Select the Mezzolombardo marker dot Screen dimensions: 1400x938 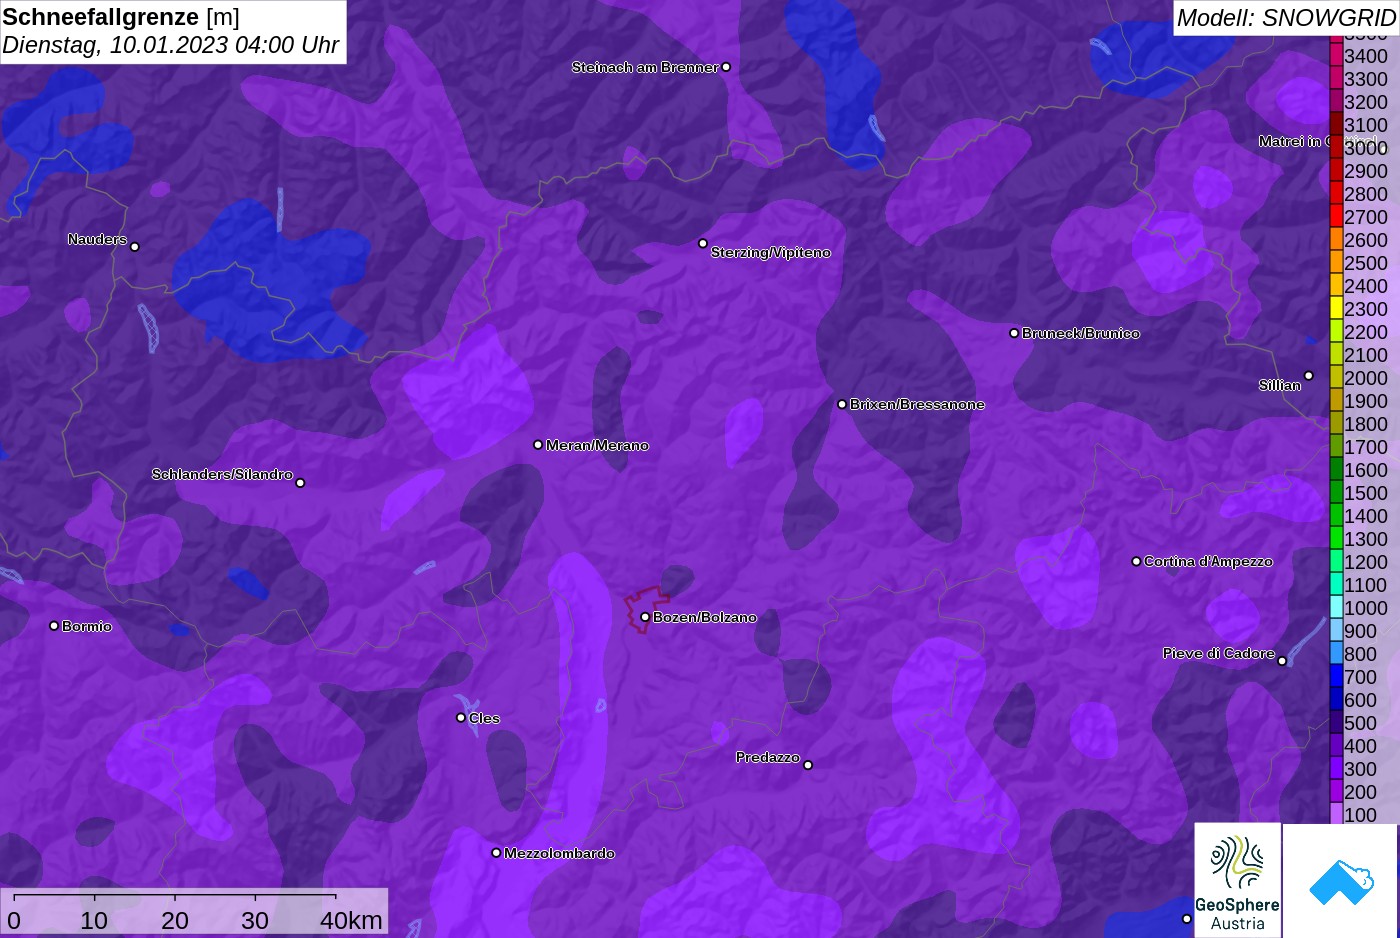click(x=496, y=853)
